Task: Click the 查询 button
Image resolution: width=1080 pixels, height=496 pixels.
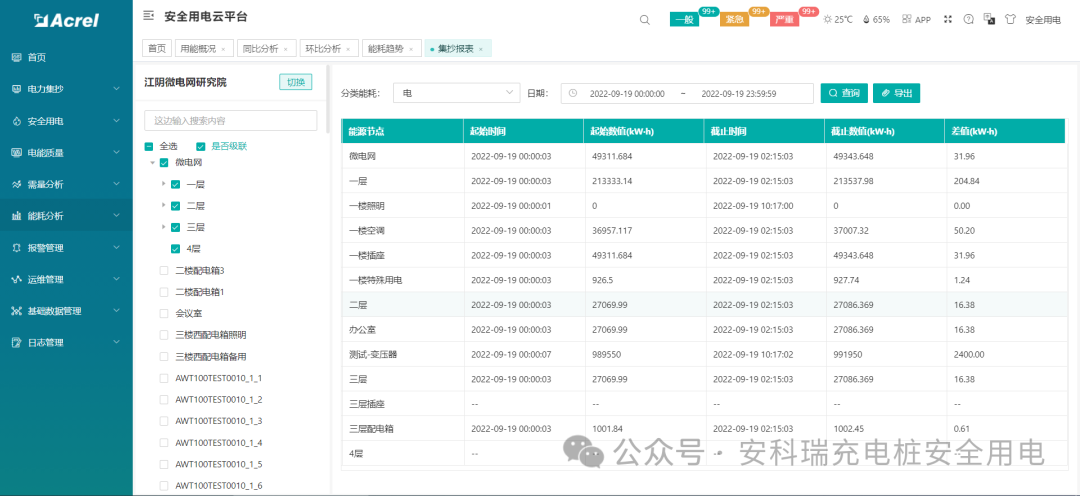Action: (x=844, y=93)
